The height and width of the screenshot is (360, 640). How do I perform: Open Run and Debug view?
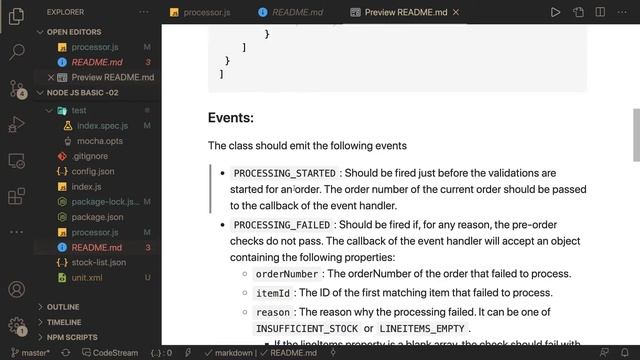16,124
